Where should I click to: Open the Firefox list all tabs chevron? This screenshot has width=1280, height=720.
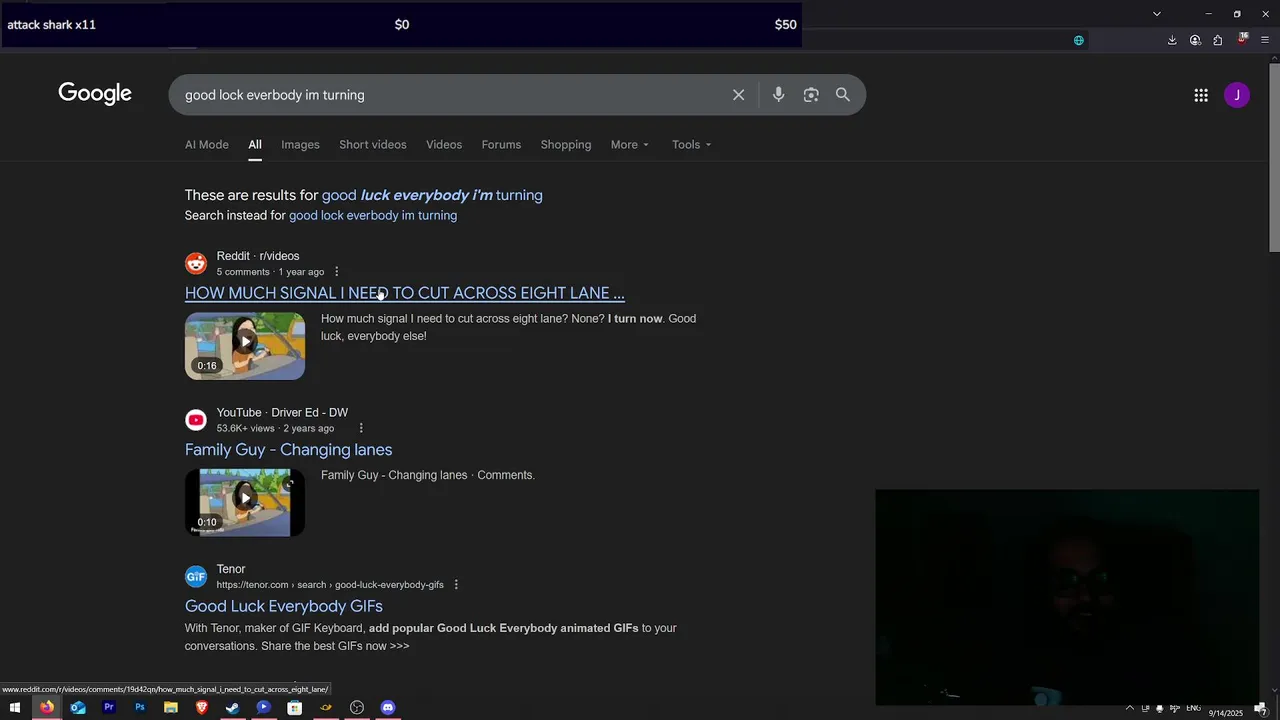point(1157,14)
